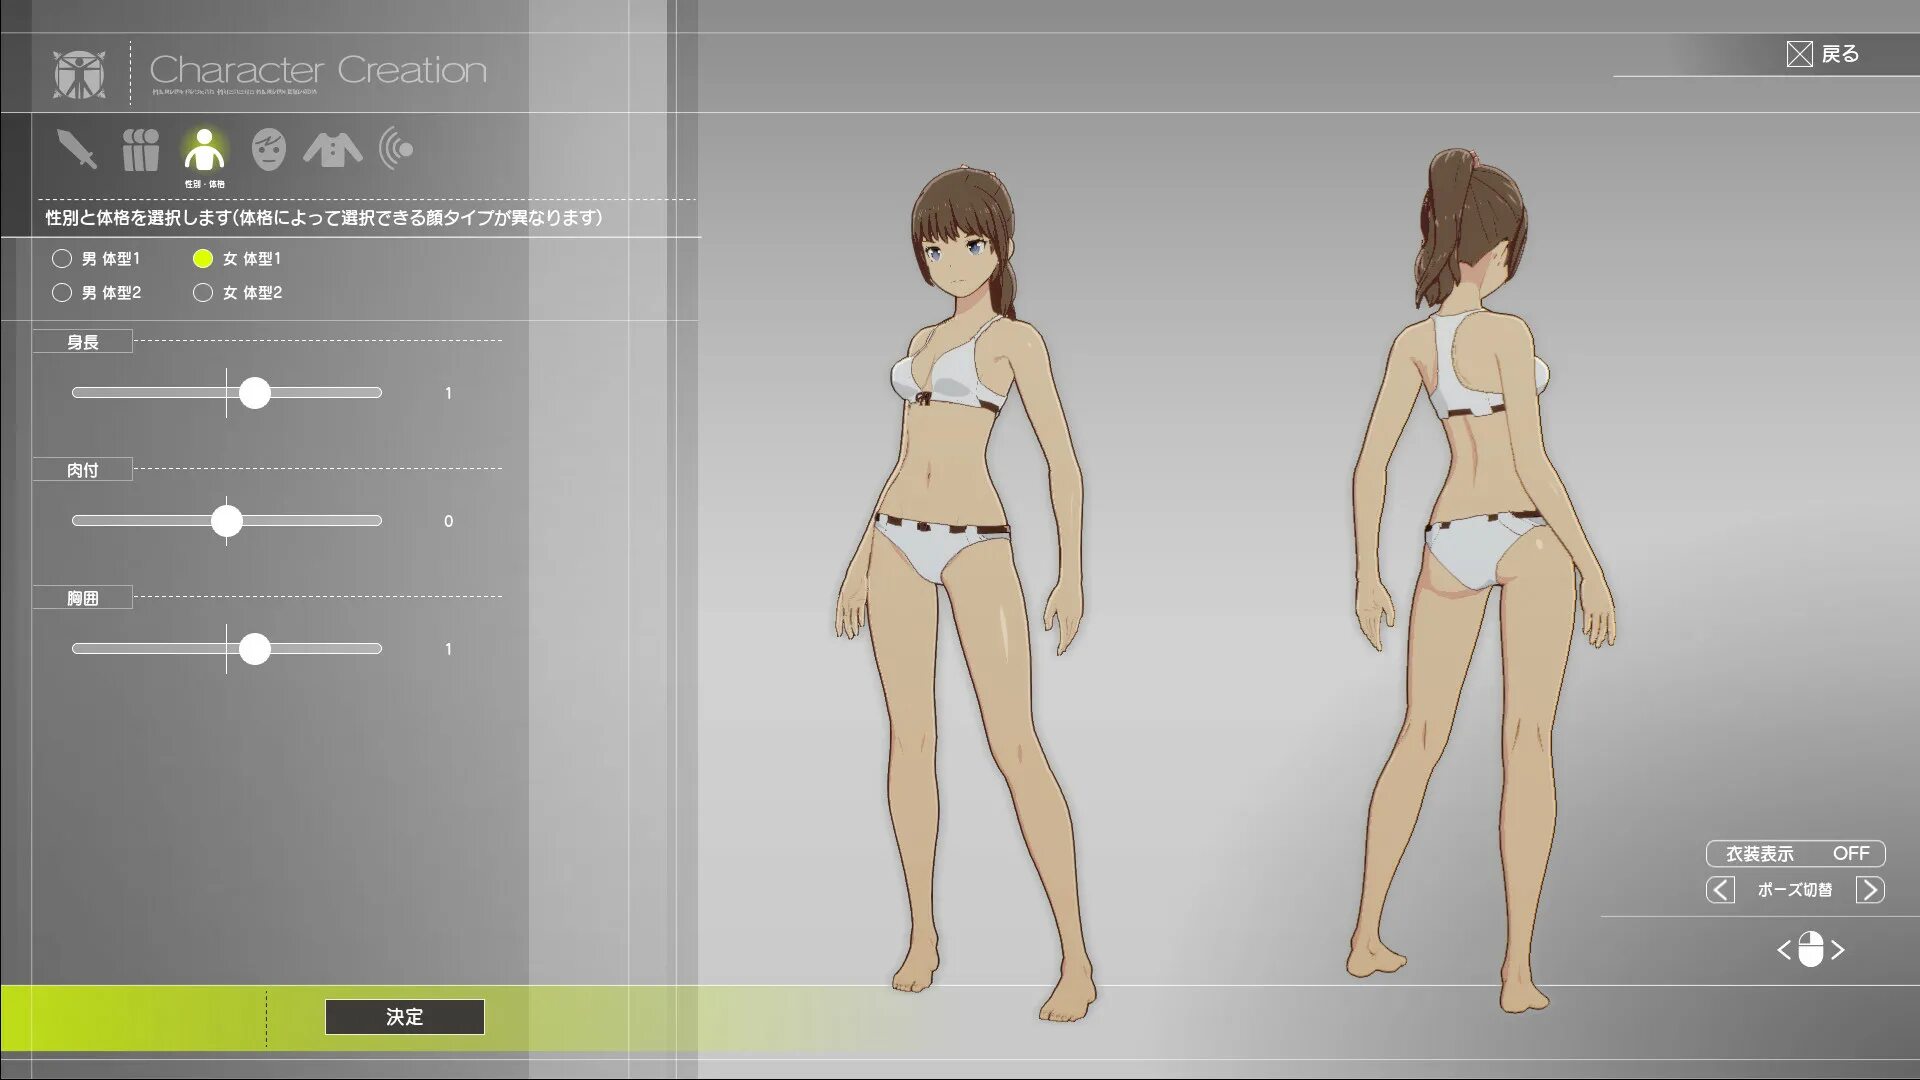The height and width of the screenshot is (1080, 1920).
Task: Click the 戻る back button
Action: coord(1822,54)
